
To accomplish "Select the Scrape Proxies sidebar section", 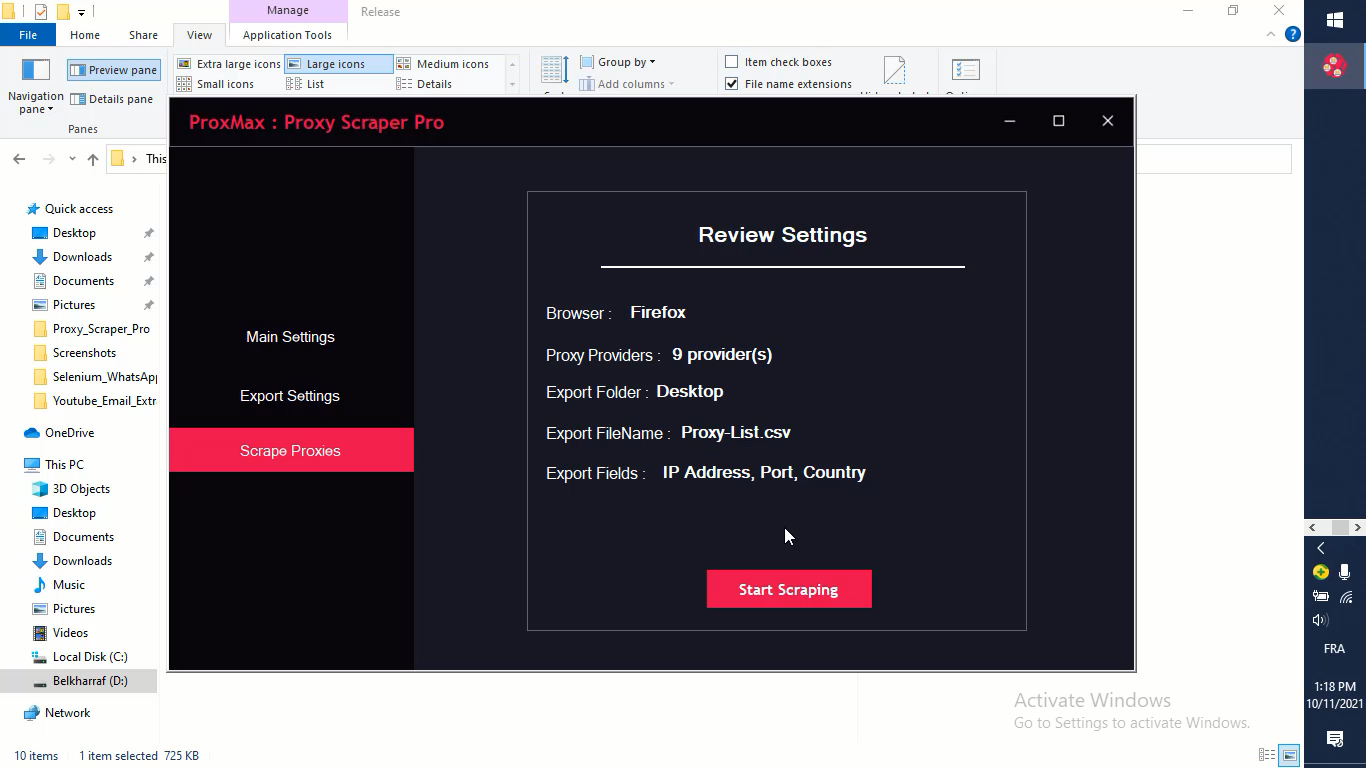I will (291, 450).
